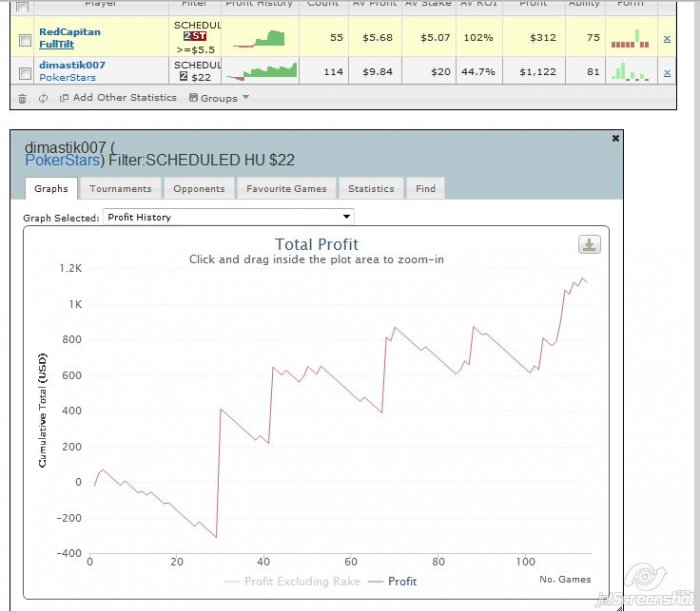
Task: Open the FullTilt network link
Action: click(x=57, y=44)
